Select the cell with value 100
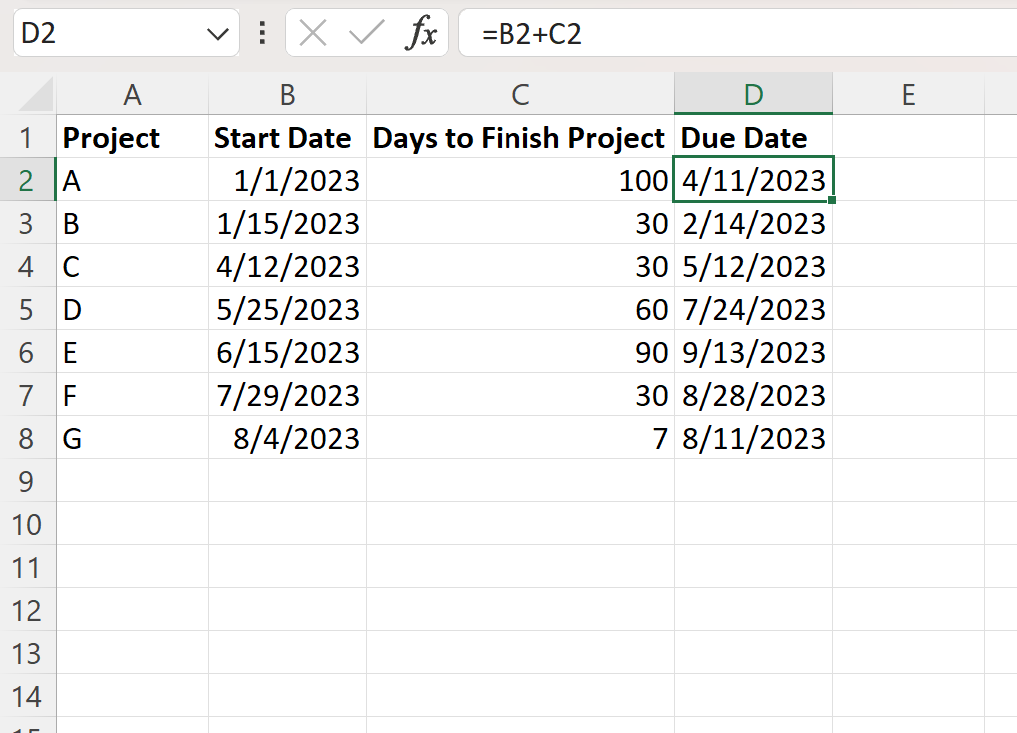The image size is (1017, 733). 520,181
